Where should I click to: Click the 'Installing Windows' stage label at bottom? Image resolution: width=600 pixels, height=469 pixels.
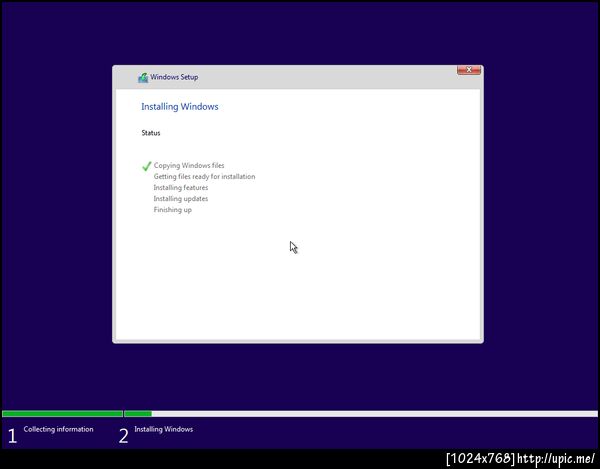point(163,429)
